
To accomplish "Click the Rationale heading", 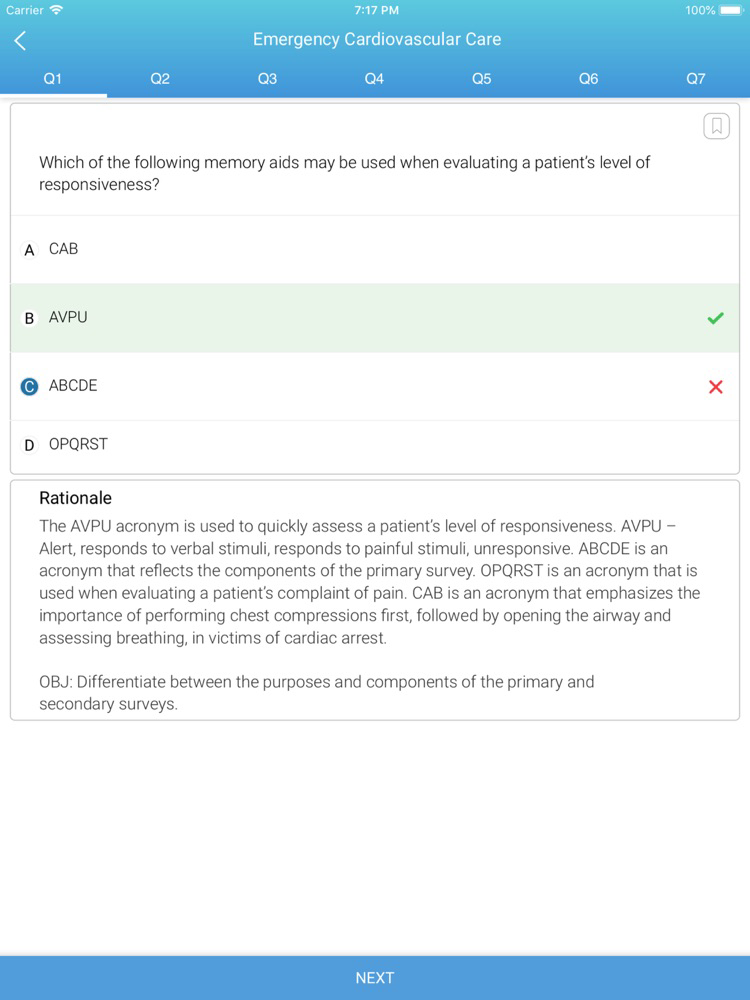I will [75, 498].
